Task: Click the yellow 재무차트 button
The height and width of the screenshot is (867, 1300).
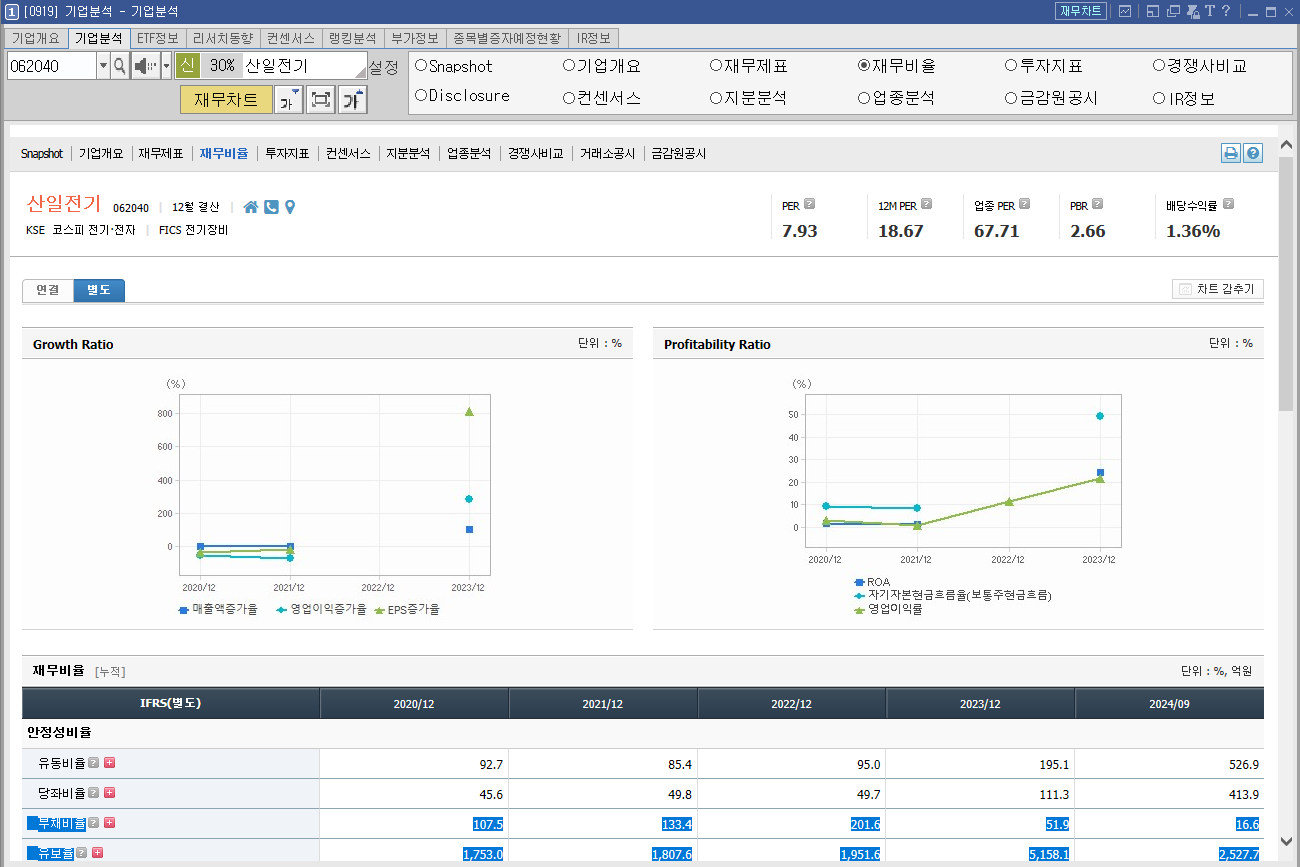Action: point(226,100)
